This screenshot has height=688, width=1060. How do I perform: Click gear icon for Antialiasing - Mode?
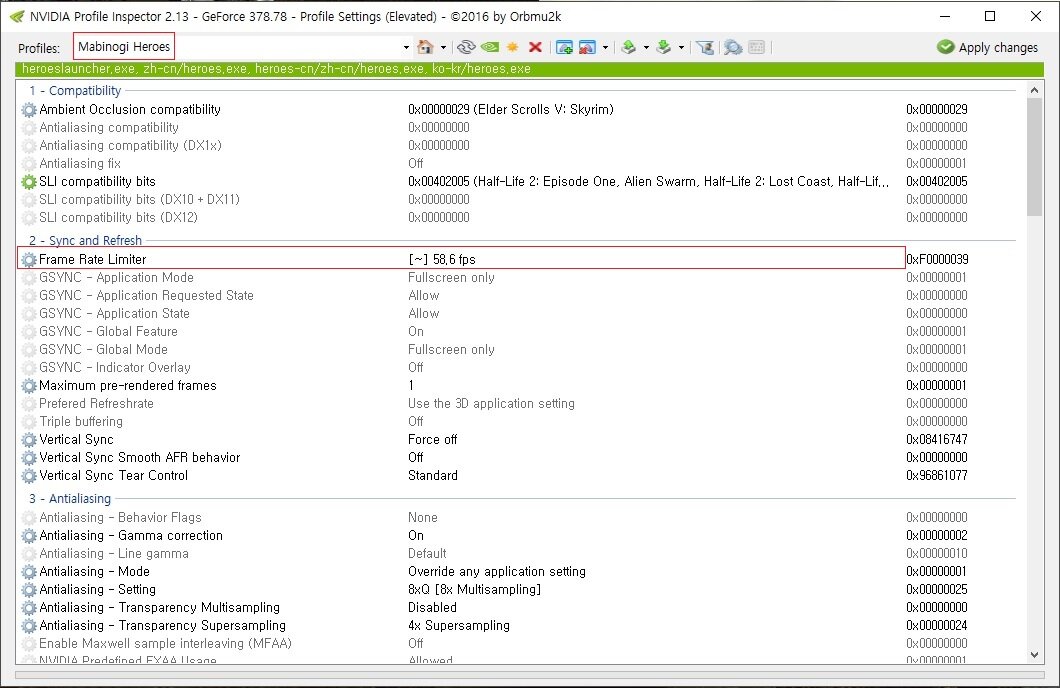tap(28, 572)
